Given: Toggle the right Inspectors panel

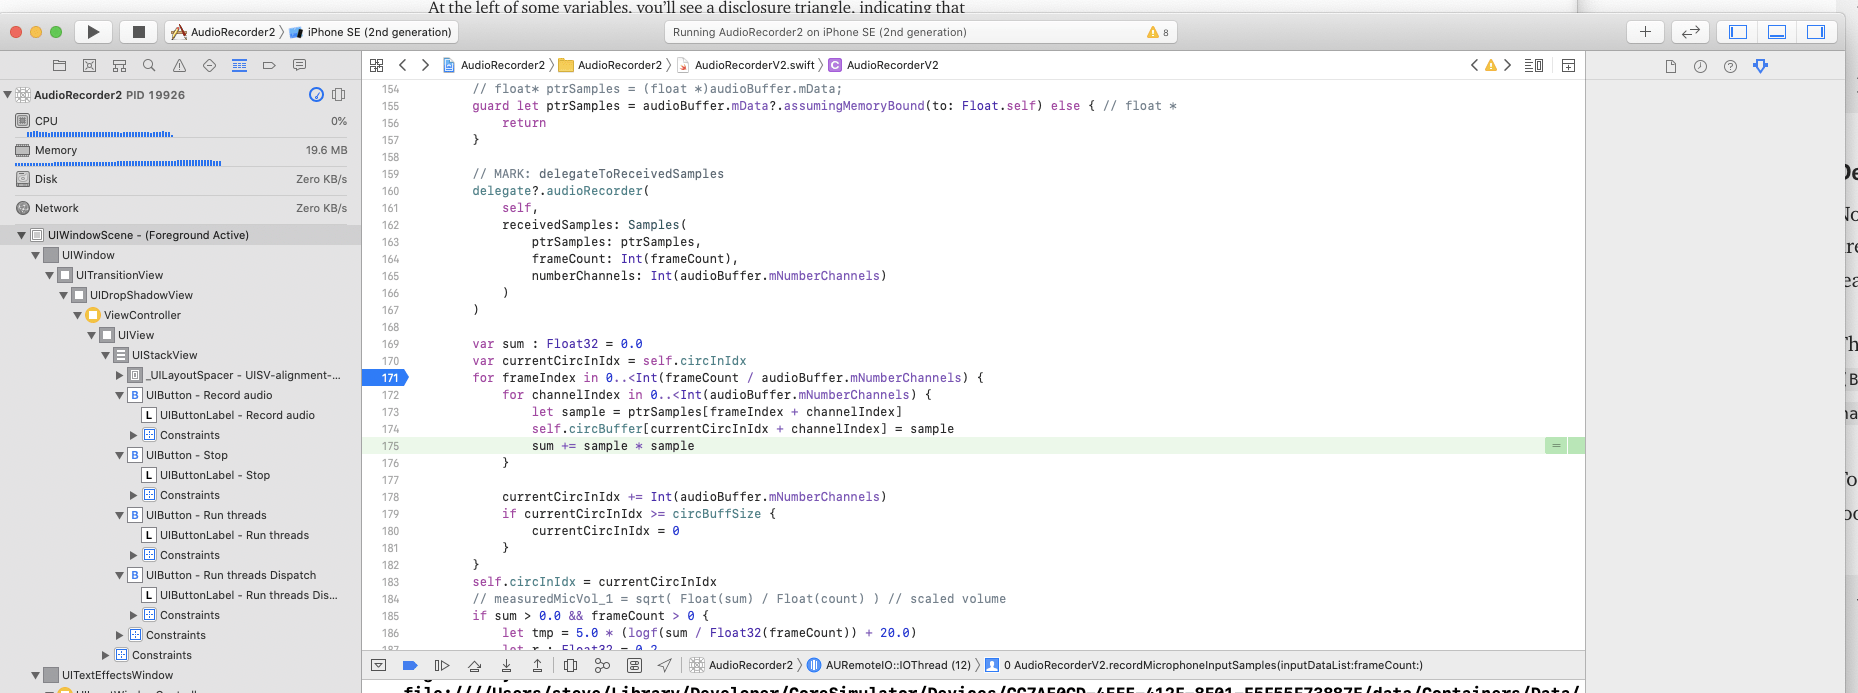Looking at the screenshot, I should 1816,32.
